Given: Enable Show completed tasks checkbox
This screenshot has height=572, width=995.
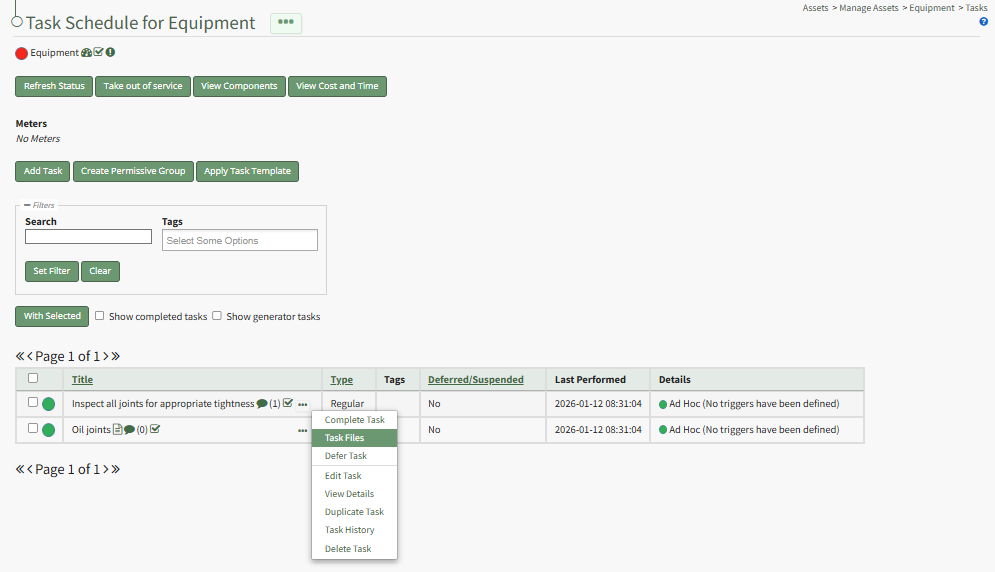Looking at the screenshot, I should point(100,316).
